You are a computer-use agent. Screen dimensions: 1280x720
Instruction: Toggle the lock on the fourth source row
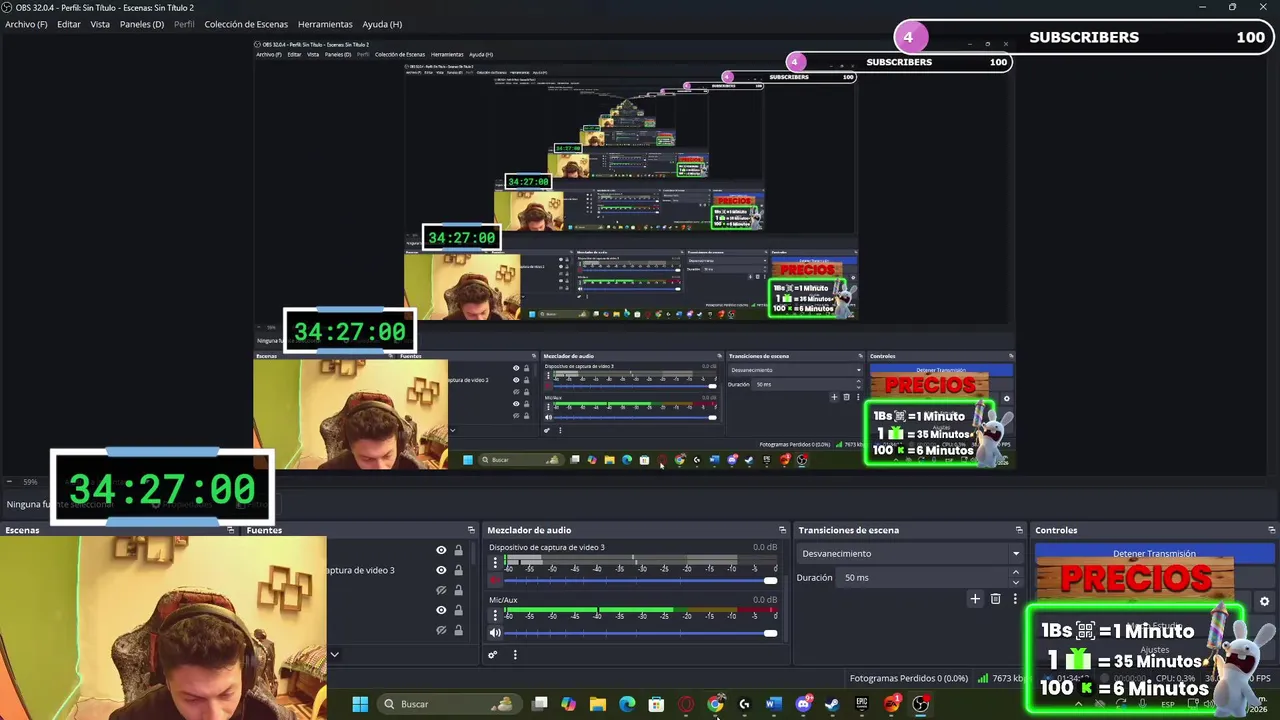[459, 610]
